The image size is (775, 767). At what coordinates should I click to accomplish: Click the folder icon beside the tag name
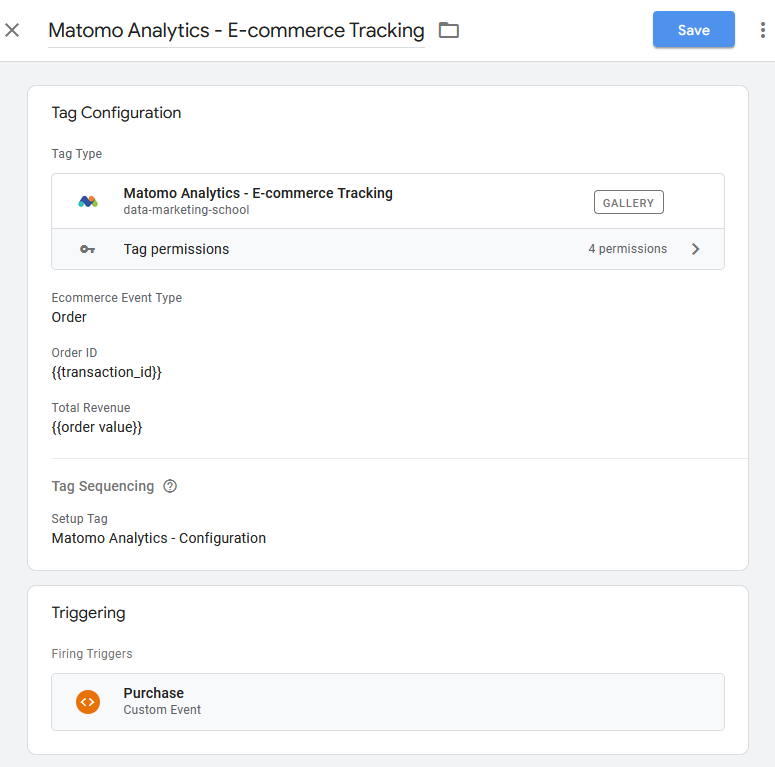(x=449, y=30)
